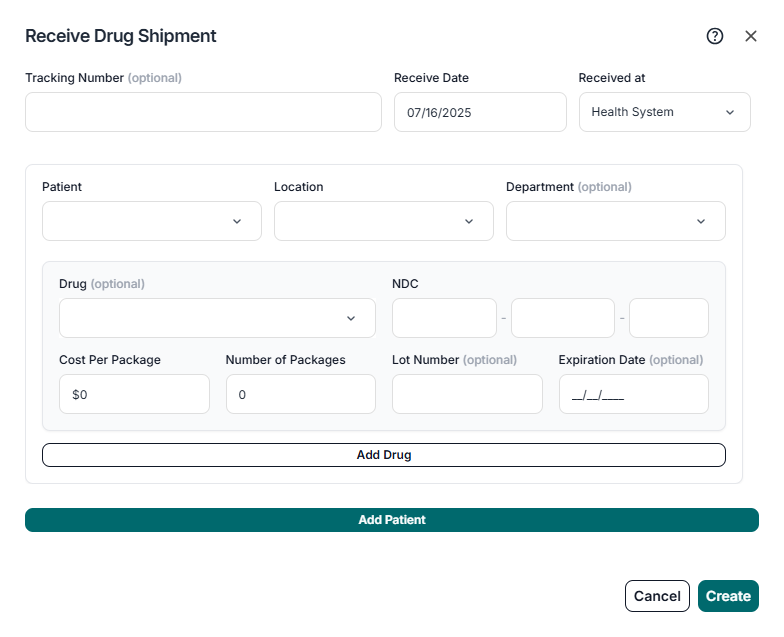Click the middle NDC segment field
Image resolution: width=784 pixels, height=637 pixels.
click(562, 318)
